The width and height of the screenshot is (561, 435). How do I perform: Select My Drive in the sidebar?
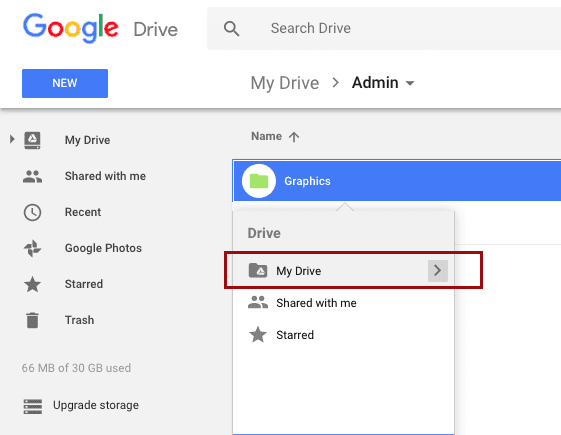87,140
